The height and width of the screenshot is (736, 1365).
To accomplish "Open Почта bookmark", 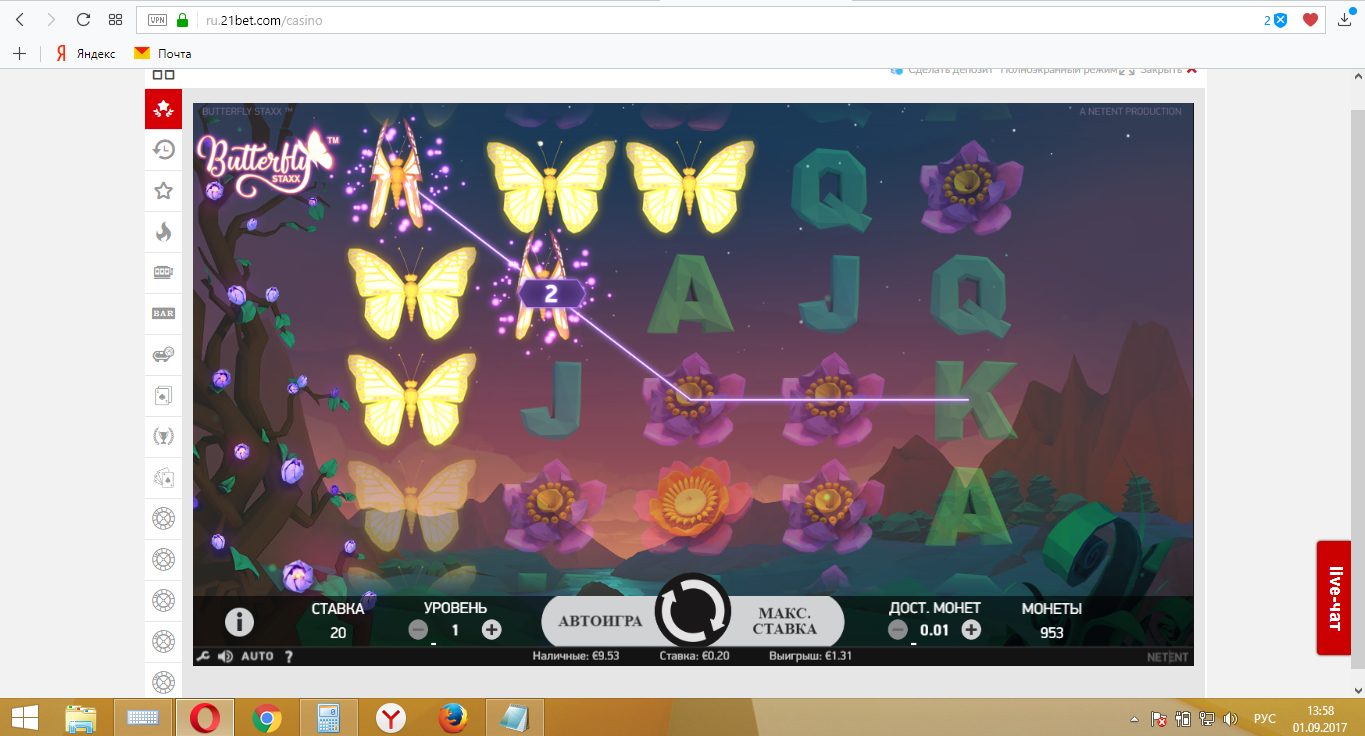I will [x=163, y=53].
